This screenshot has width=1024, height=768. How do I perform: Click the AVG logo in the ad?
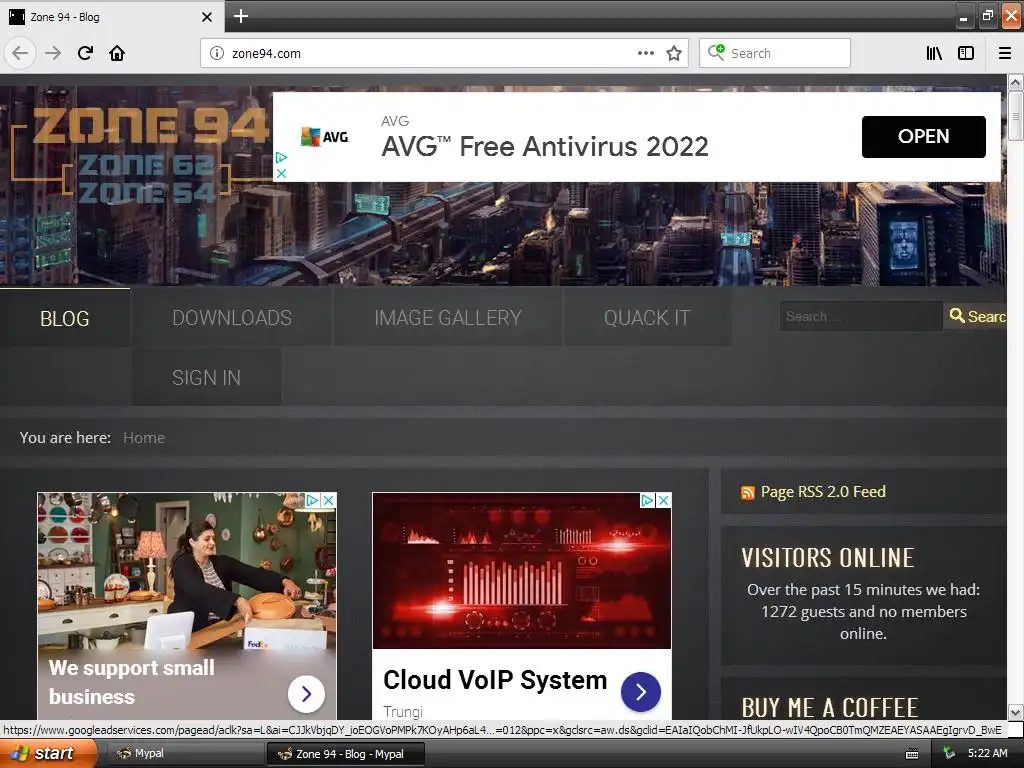pos(325,136)
